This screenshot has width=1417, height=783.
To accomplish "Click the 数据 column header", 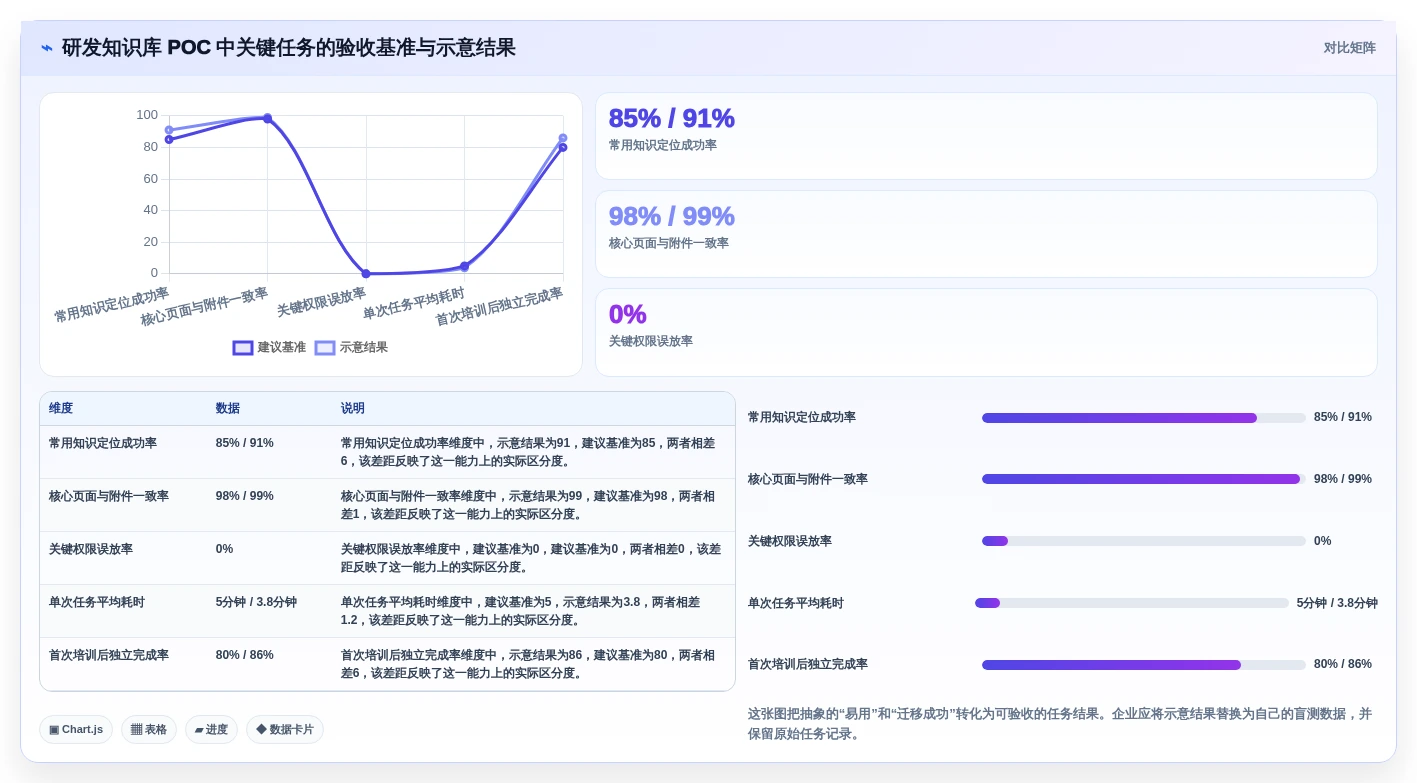I will [228, 409].
